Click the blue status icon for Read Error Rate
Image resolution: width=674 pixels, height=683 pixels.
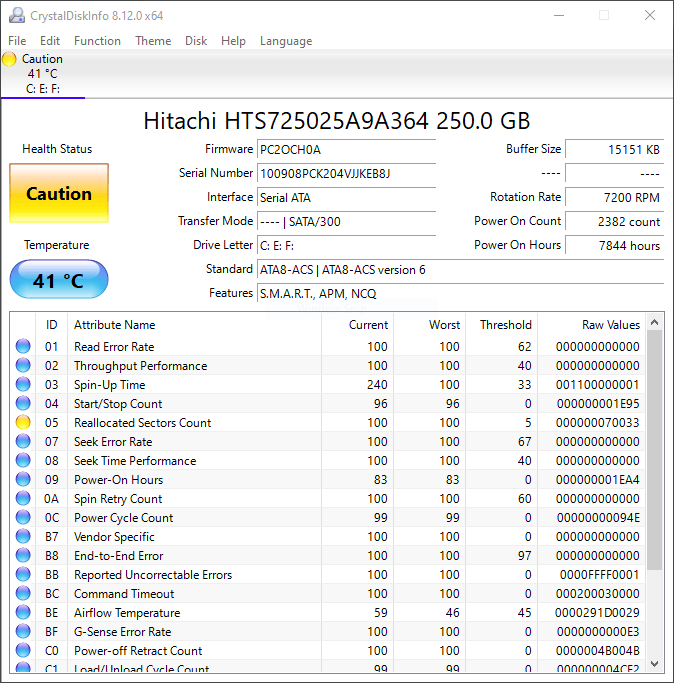click(23, 346)
